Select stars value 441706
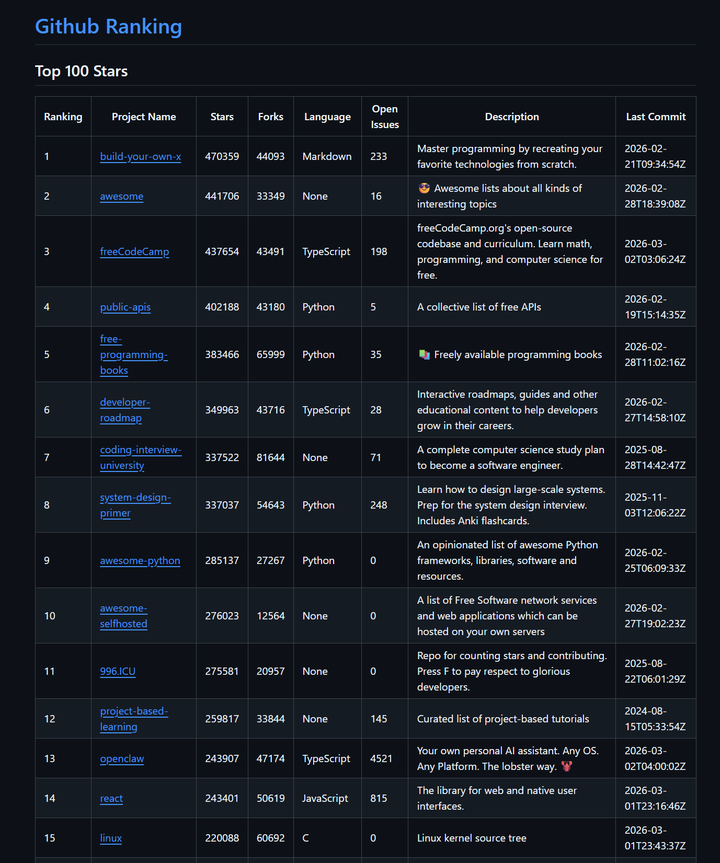 [x=222, y=196]
